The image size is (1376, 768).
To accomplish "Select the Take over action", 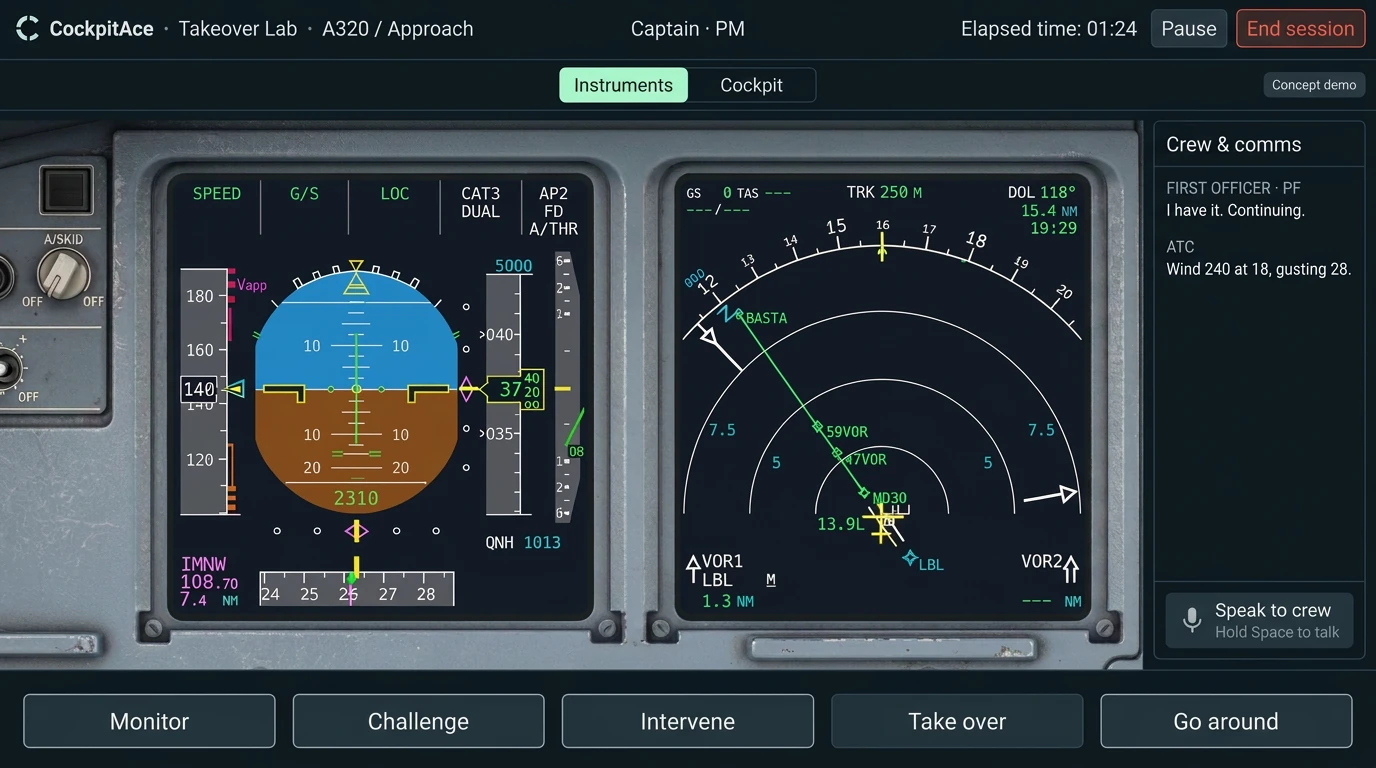I will (x=957, y=721).
